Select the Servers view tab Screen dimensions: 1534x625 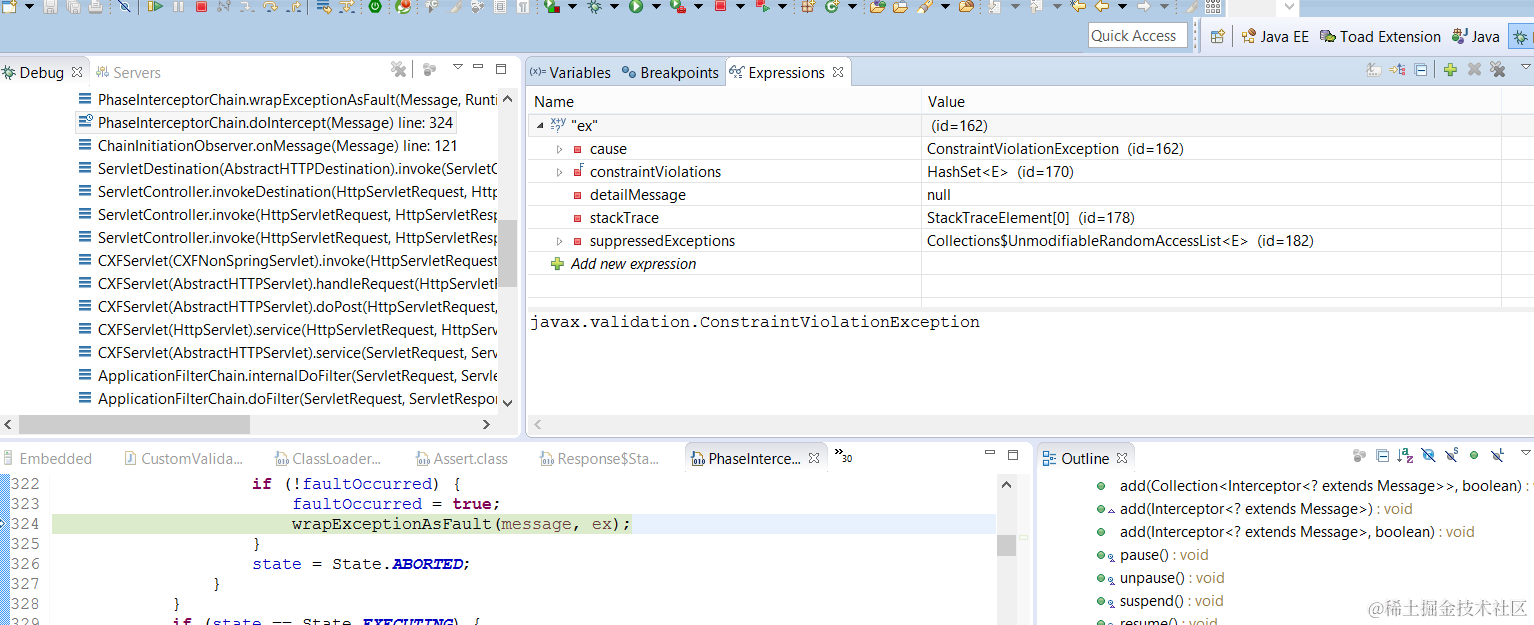[128, 72]
